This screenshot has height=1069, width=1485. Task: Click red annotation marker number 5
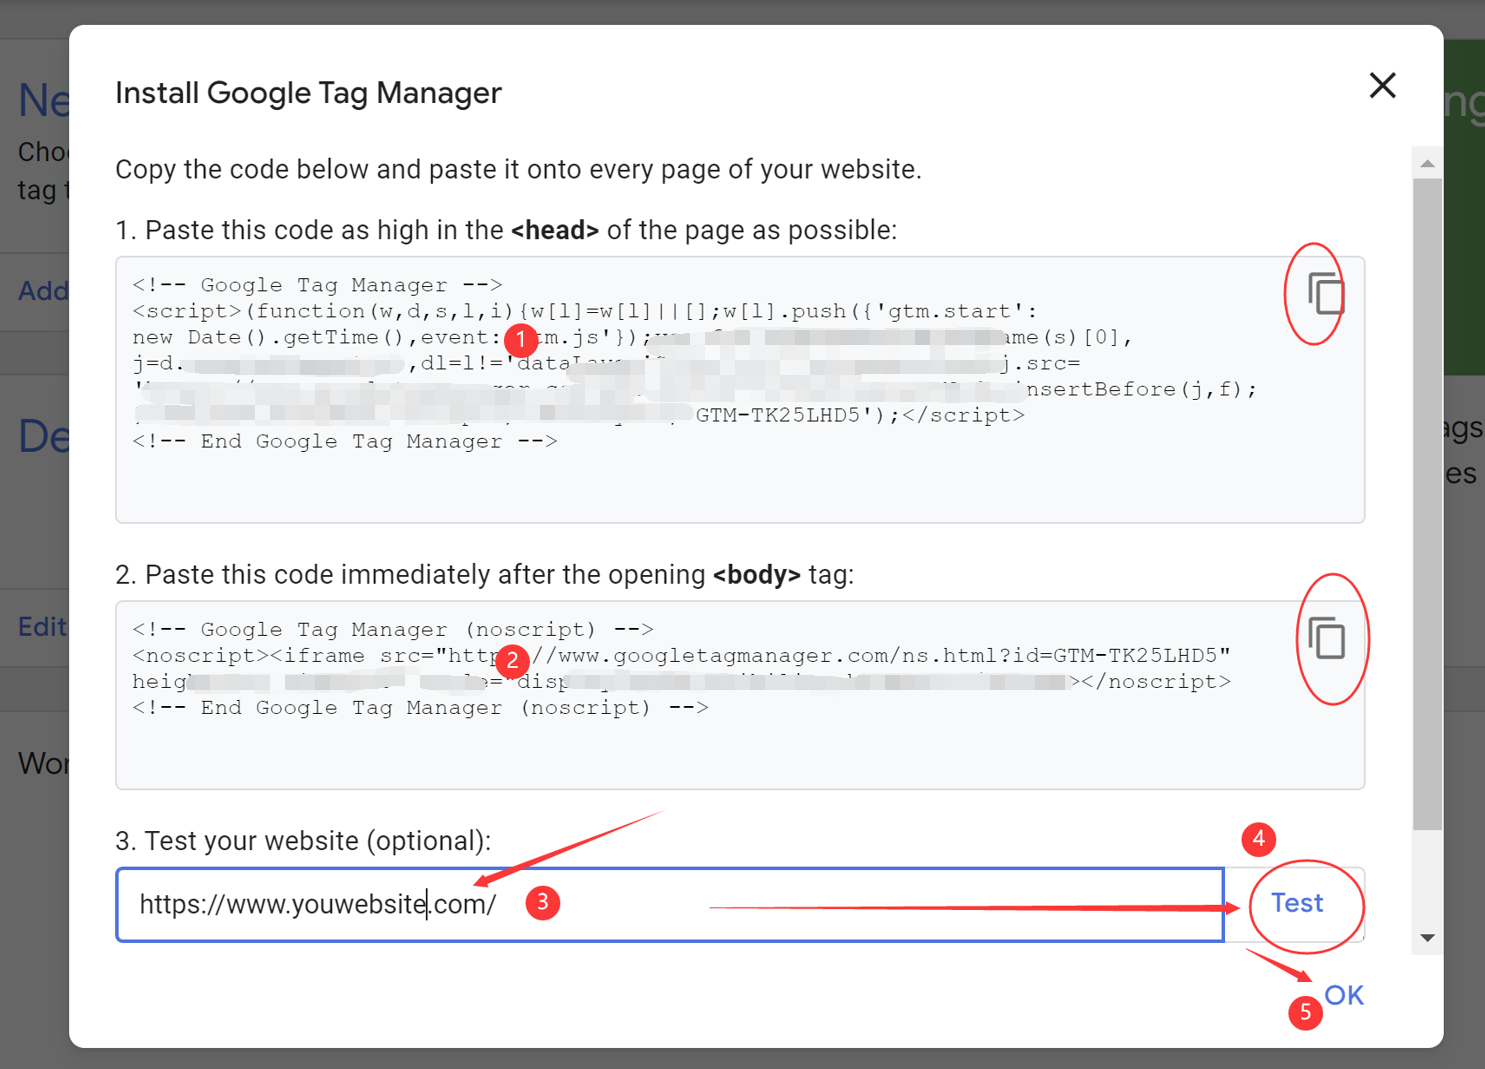(1305, 1012)
